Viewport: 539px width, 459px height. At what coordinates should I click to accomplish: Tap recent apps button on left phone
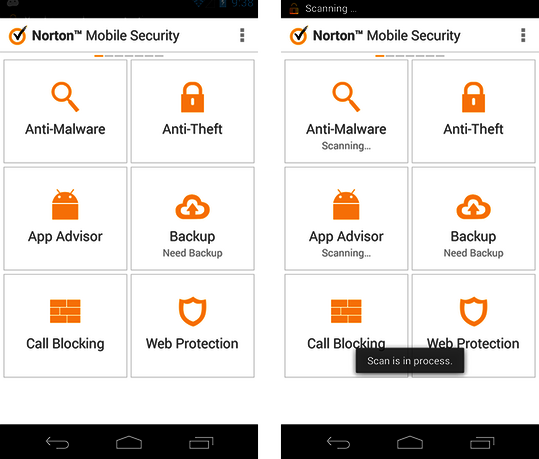pos(201,443)
